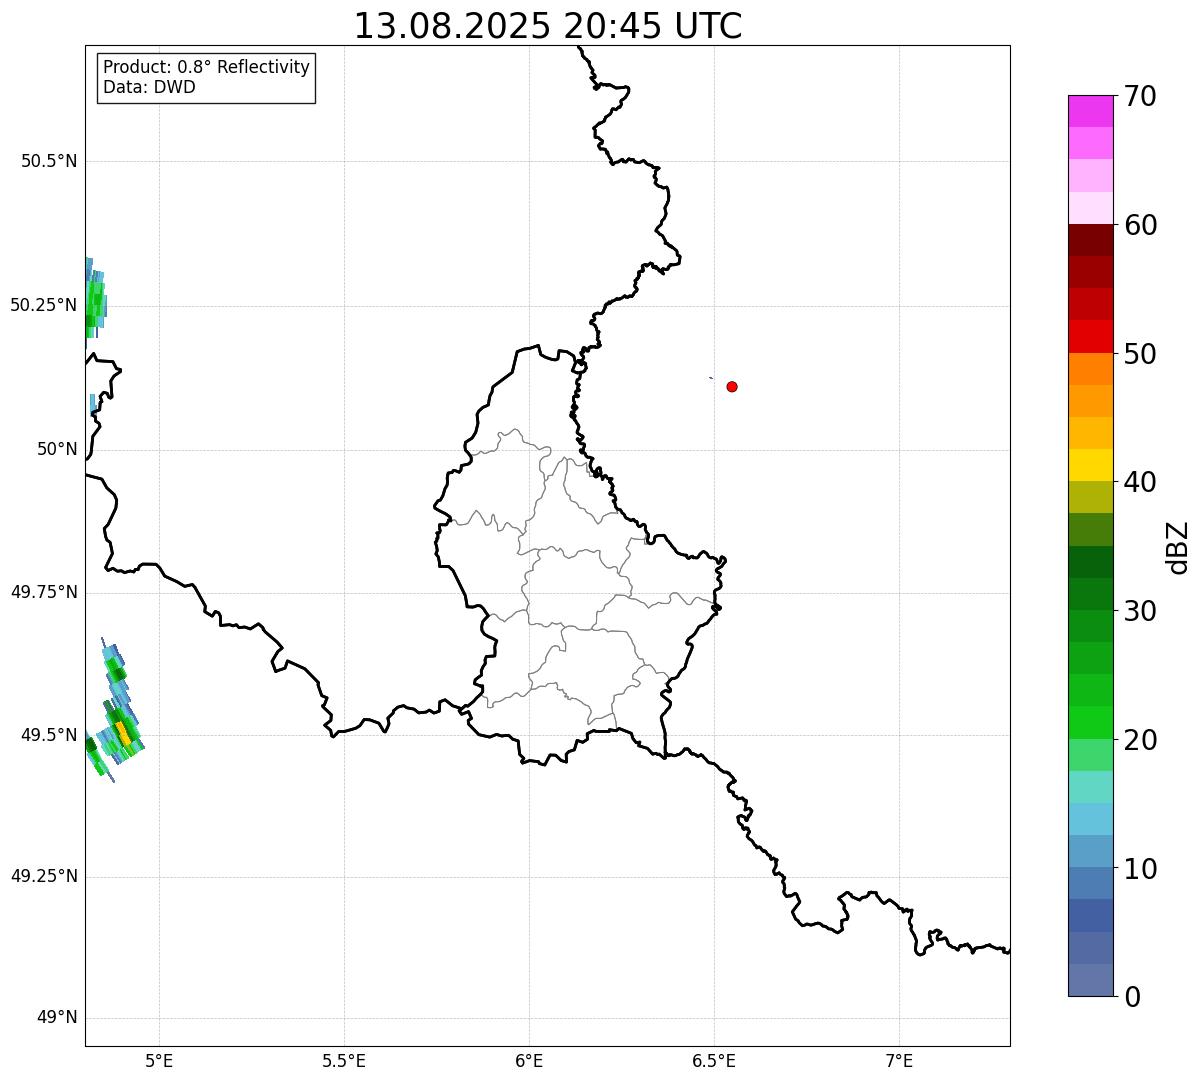Click the latitude label 50.25°N

click(x=44, y=305)
